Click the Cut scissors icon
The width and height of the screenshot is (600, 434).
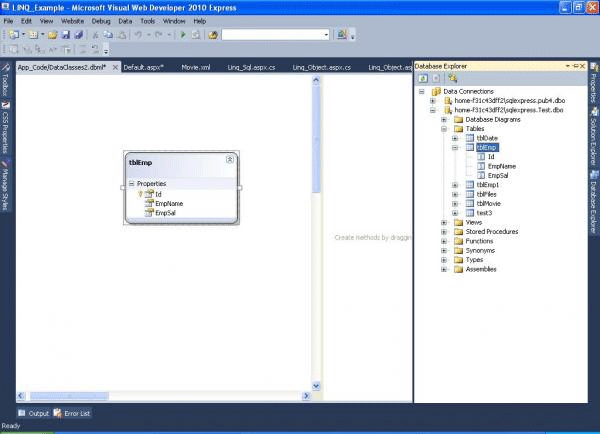click(x=96, y=35)
